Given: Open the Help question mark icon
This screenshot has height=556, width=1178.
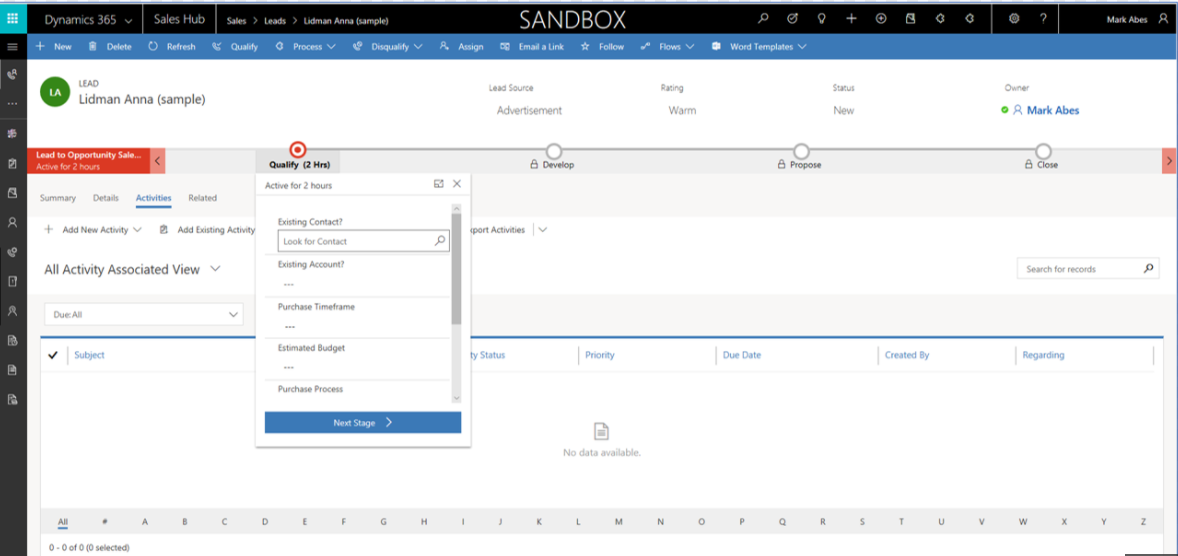Looking at the screenshot, I should tap(1044, 20).
